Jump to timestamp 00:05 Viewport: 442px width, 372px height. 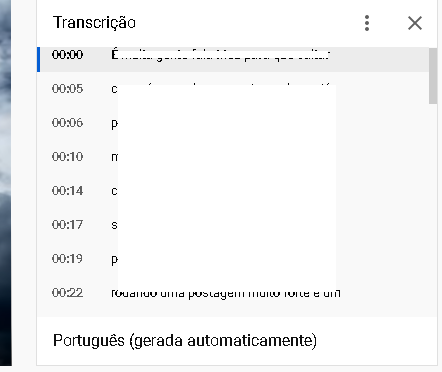point(67,89)
